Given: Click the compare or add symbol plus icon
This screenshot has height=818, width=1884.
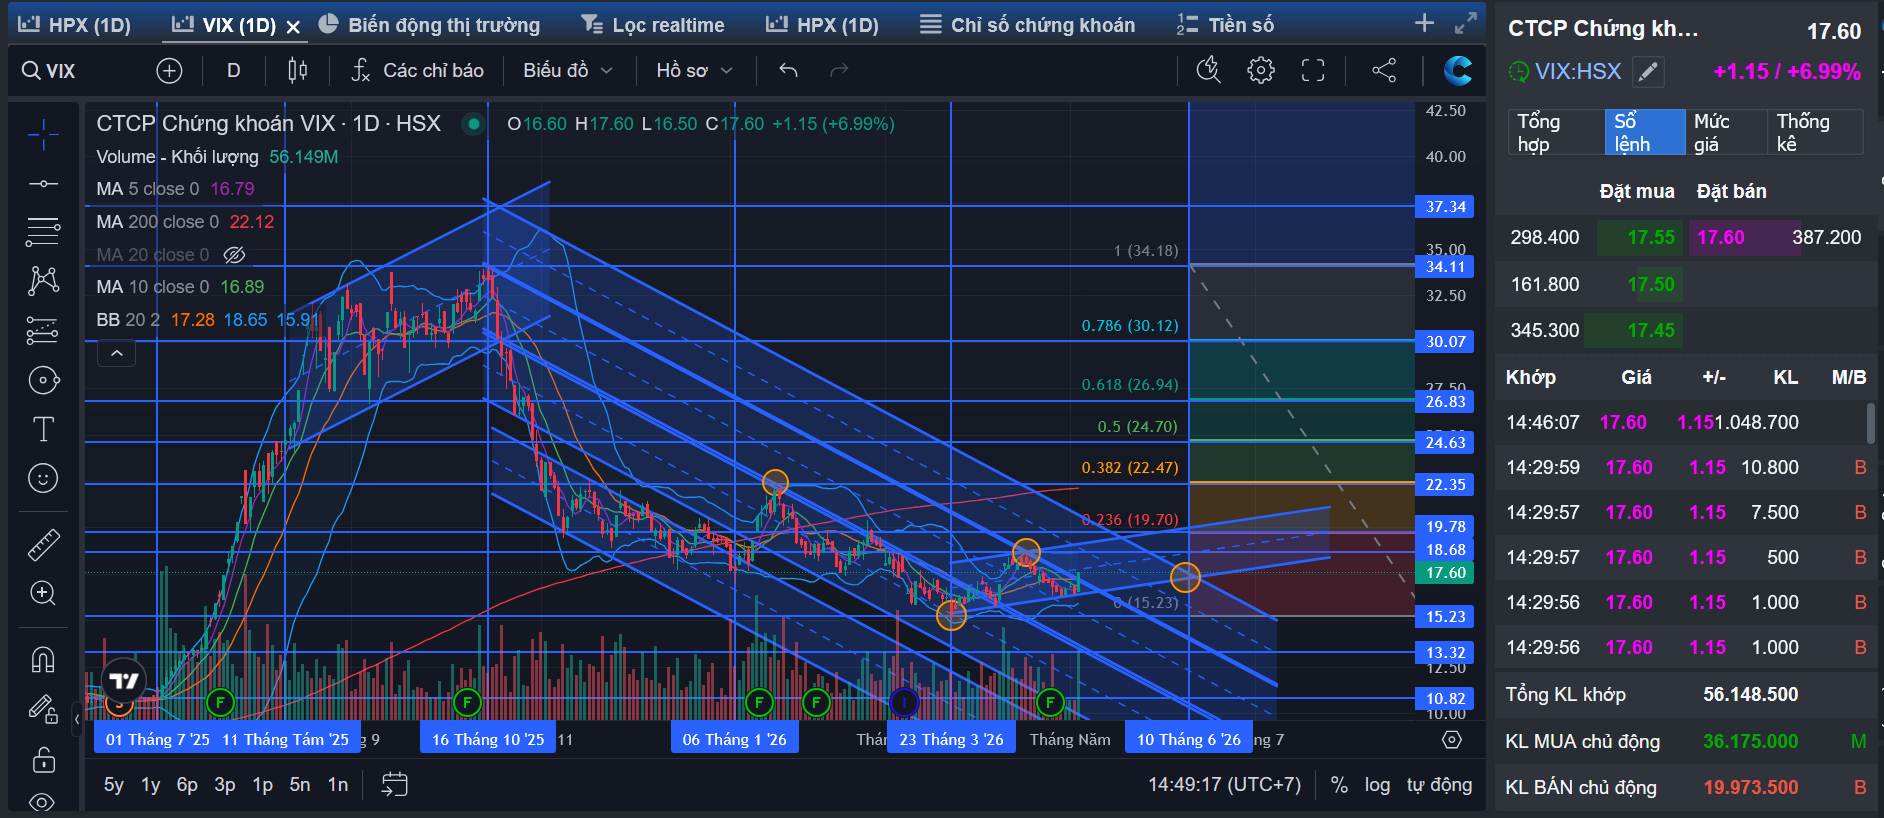Looking at the screenshot, I should [x=169, y=70].
